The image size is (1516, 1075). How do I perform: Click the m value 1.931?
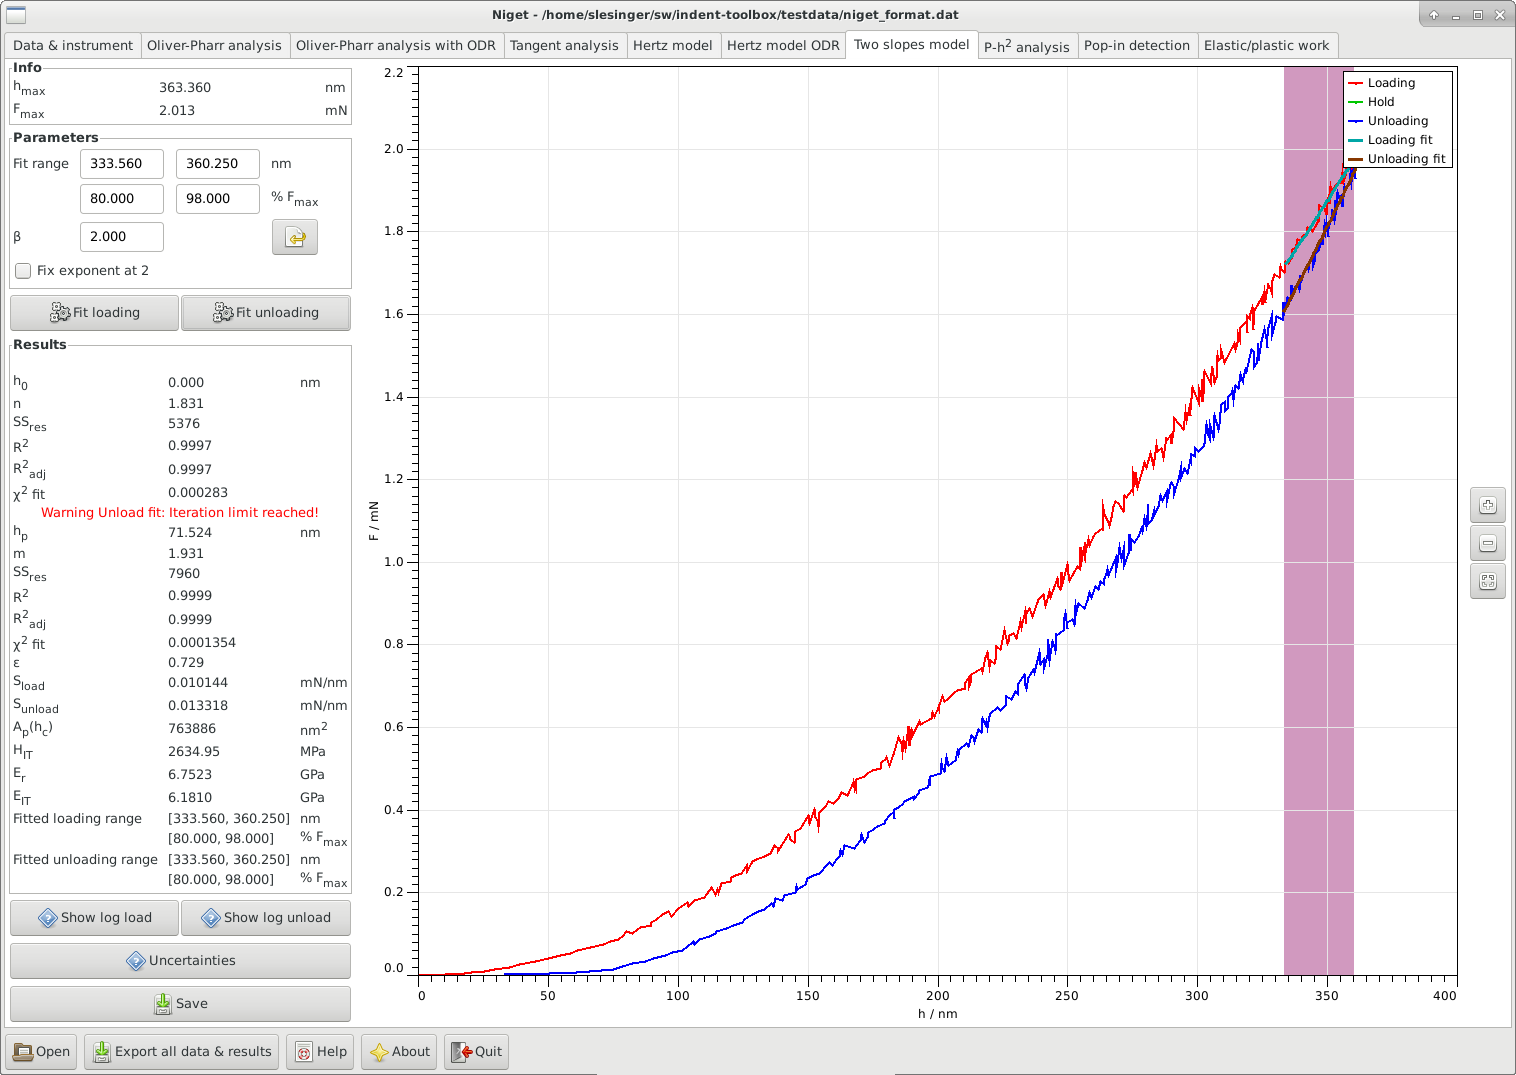[186, 554]
